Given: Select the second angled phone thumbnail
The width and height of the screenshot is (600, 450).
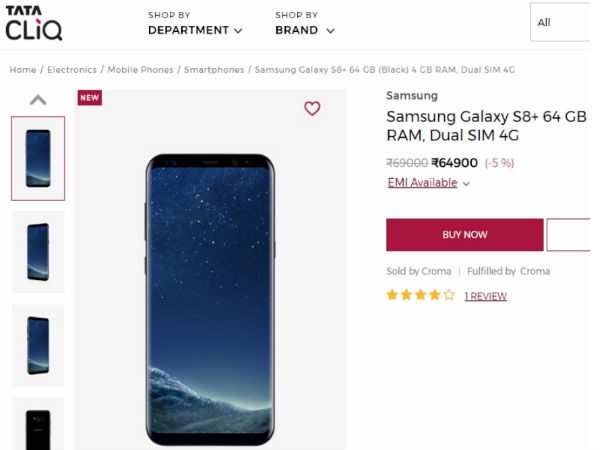Looking at the screenshot, I should [38, 252].
